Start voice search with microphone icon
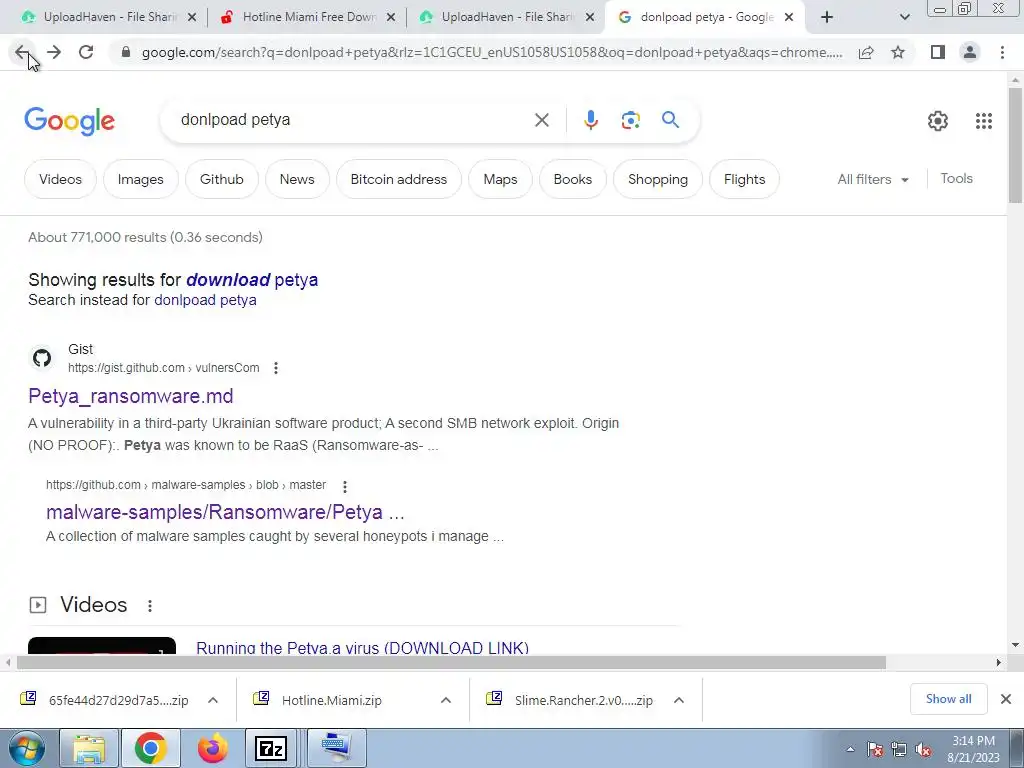 tap(591, 120)
